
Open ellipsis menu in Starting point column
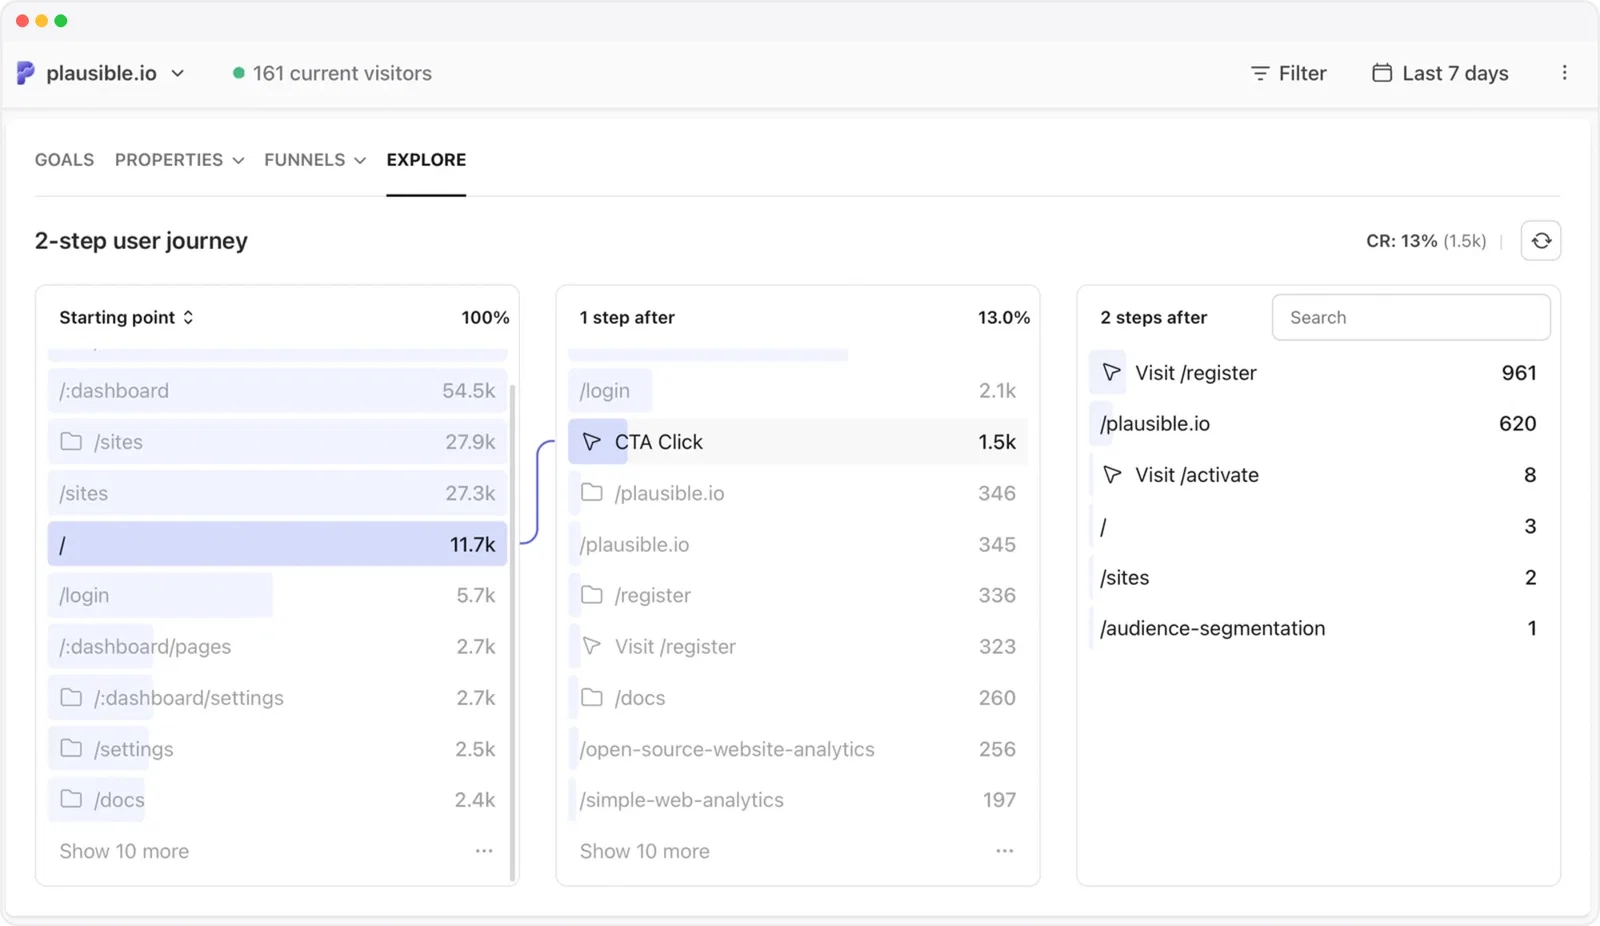click(484, 851)
